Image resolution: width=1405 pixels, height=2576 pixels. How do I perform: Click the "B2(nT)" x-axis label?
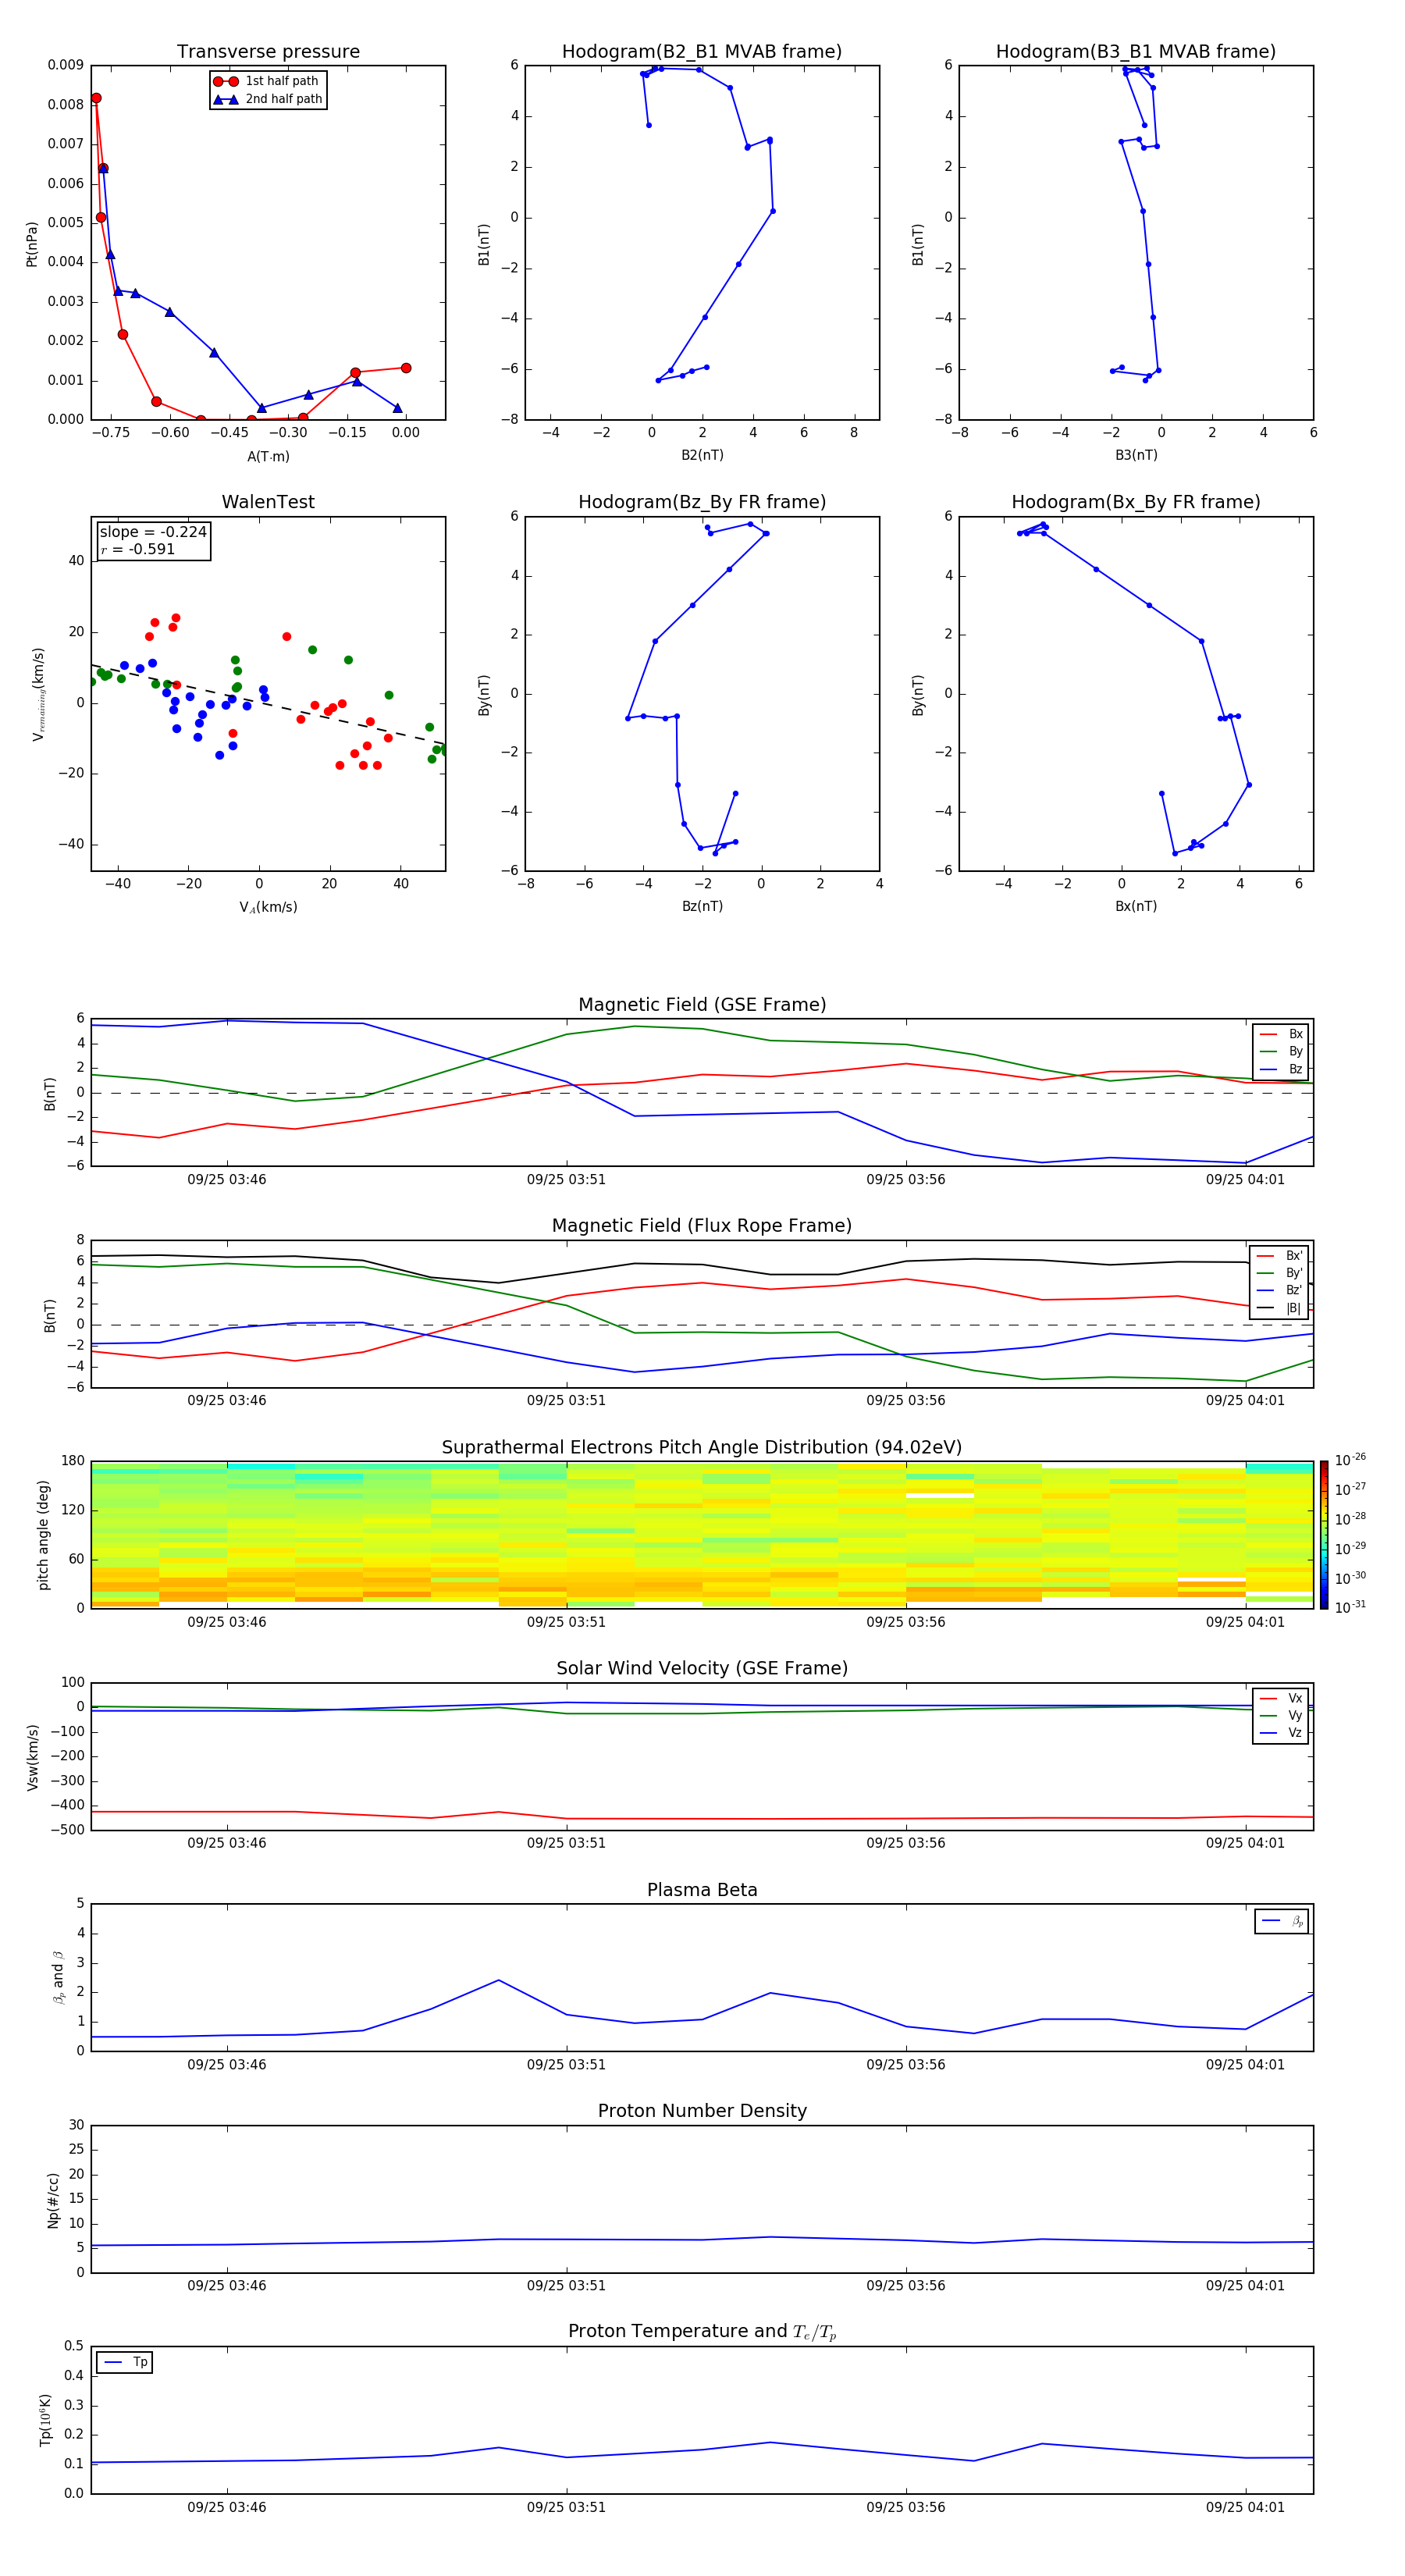click(702, 455)
